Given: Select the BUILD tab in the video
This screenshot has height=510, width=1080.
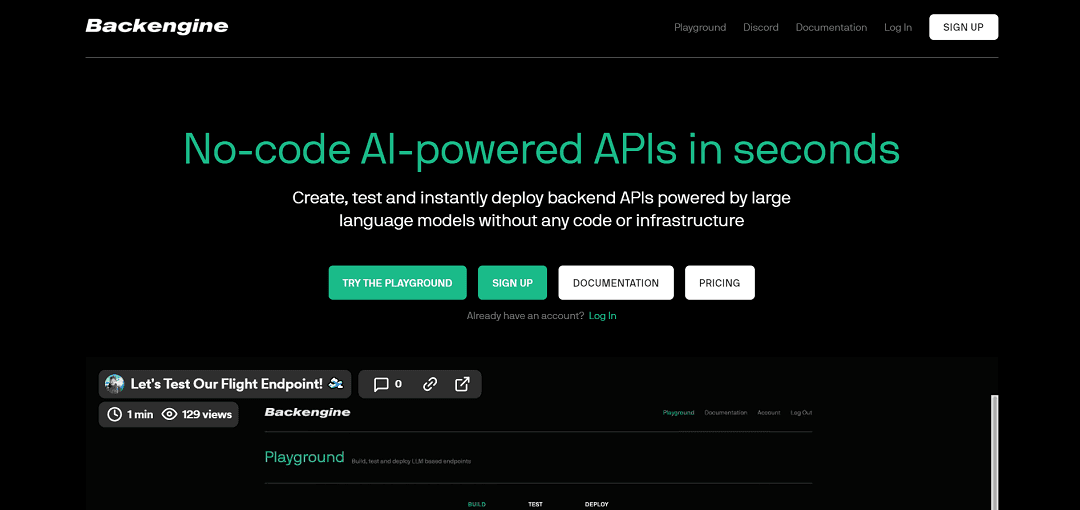Looking at the screenshot, I should point(477,504).
